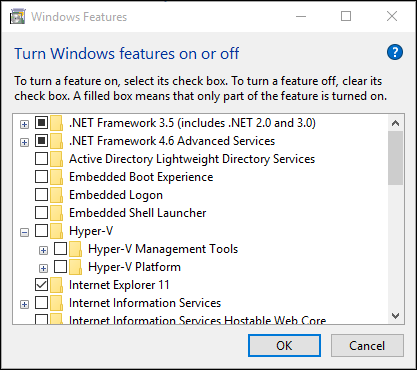Check the Hyper-V Management Tools box
This screenshot has width=417, height=370.
[60, 248]
